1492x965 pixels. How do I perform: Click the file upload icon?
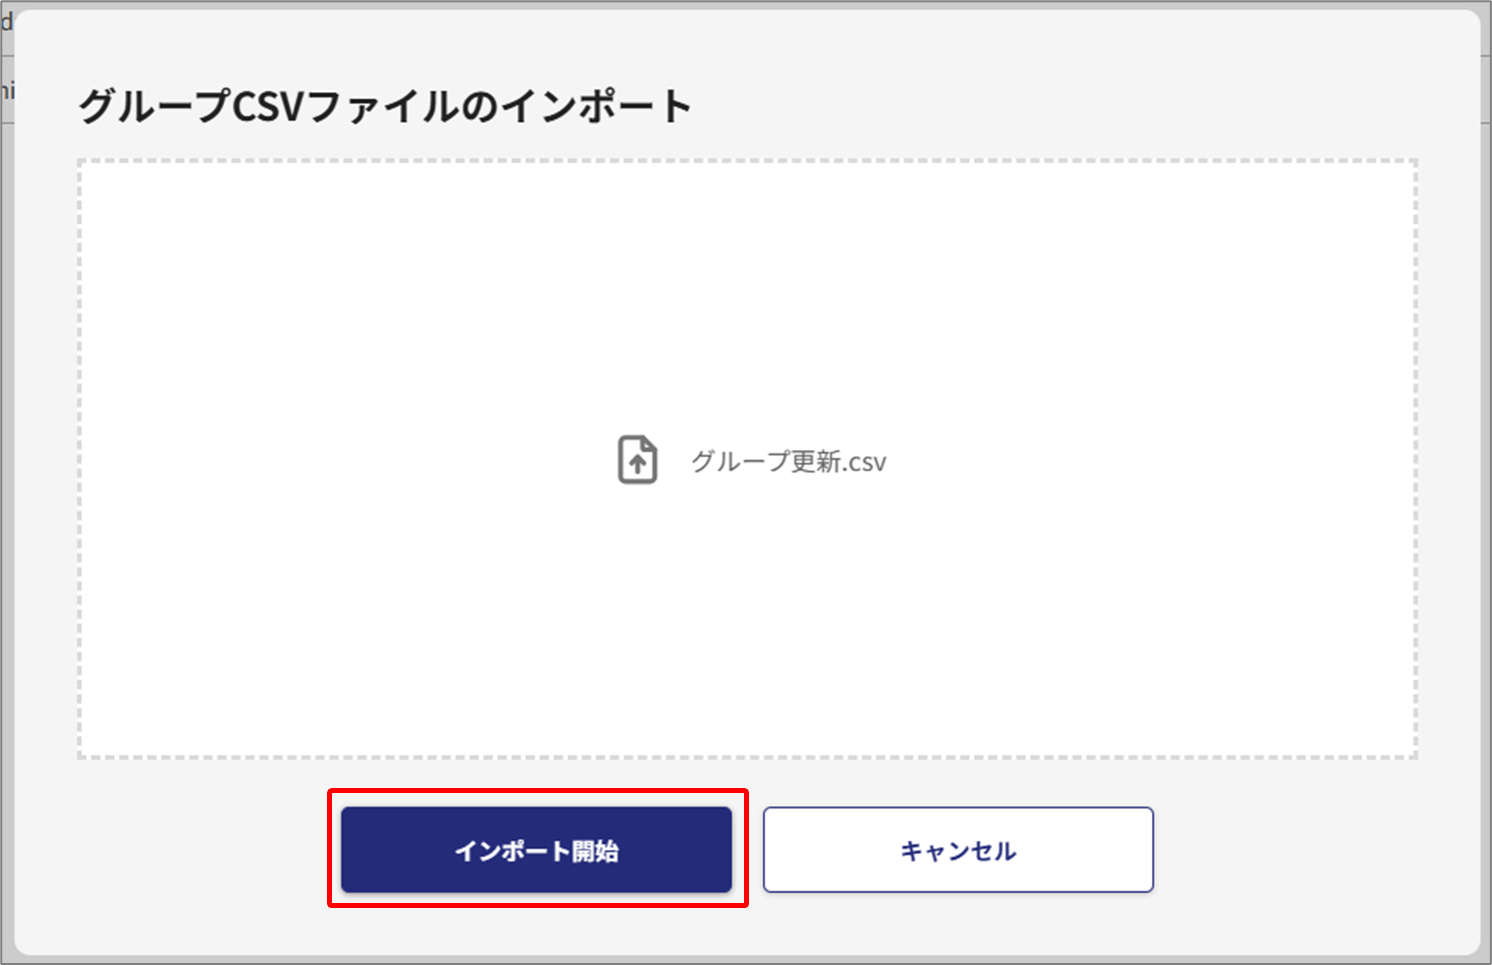[x=638, y=460]
